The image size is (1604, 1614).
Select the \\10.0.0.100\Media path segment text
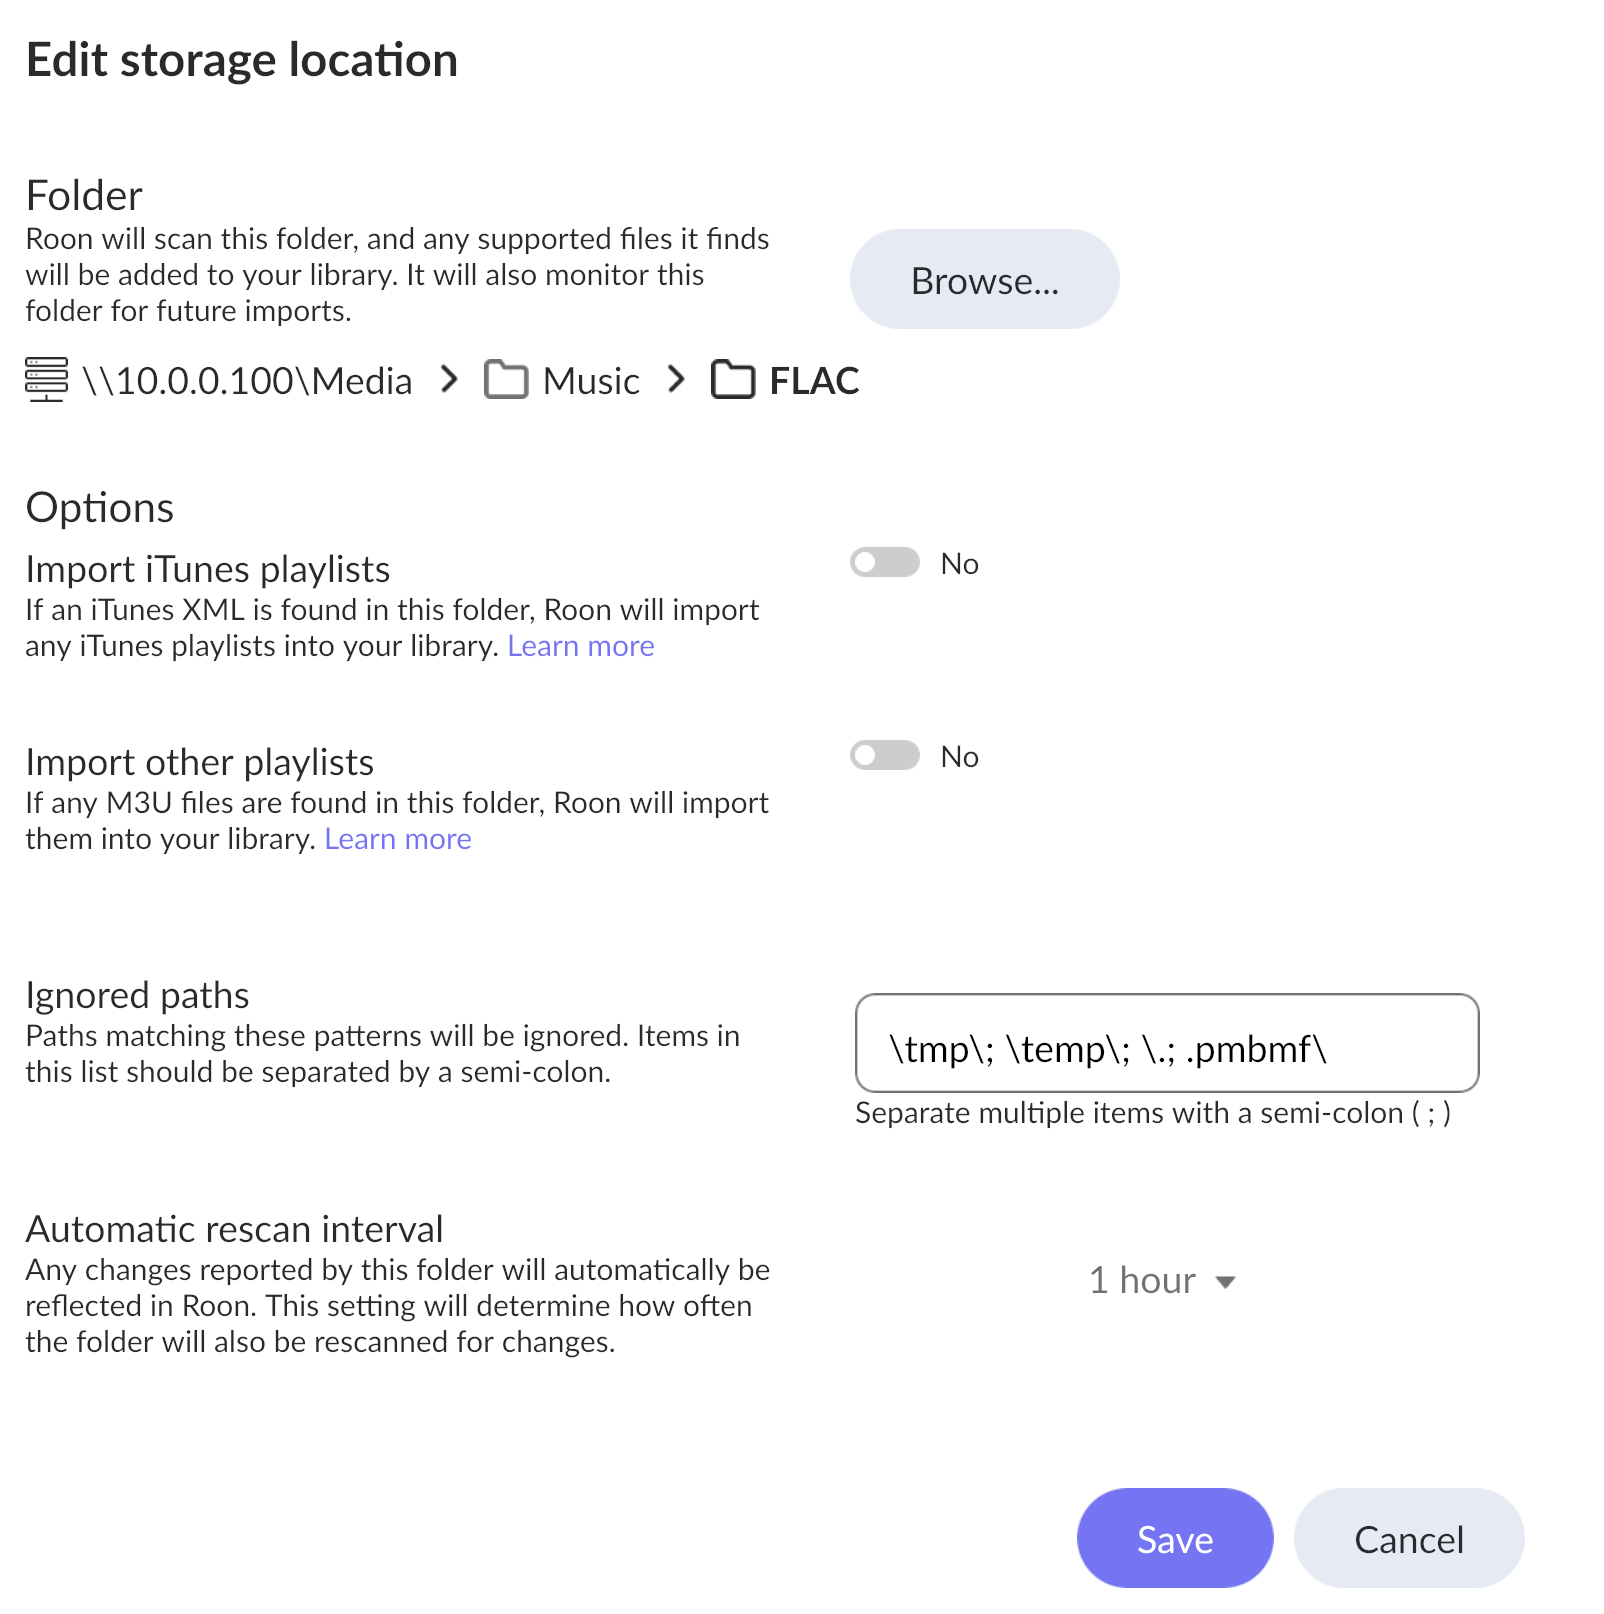247,381
